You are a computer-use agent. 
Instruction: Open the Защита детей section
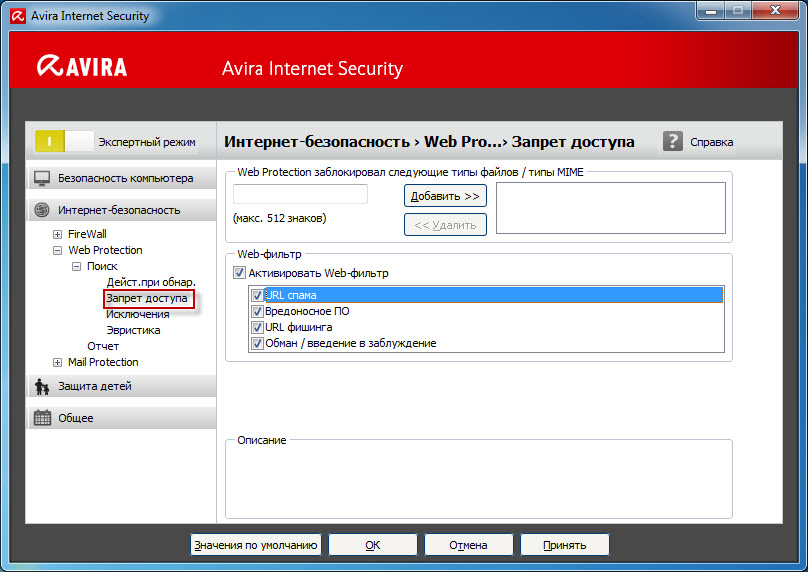click(122, 386)
